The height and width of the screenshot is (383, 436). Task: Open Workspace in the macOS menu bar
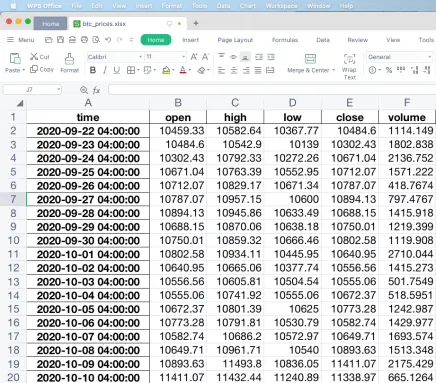pyautogui.click(x=281, y=6)
